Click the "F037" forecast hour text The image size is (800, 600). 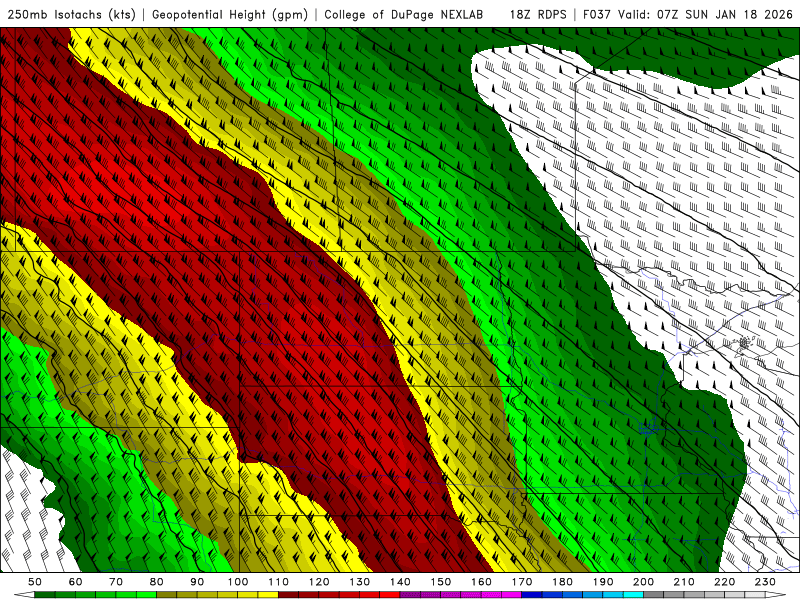coord(598,15)
